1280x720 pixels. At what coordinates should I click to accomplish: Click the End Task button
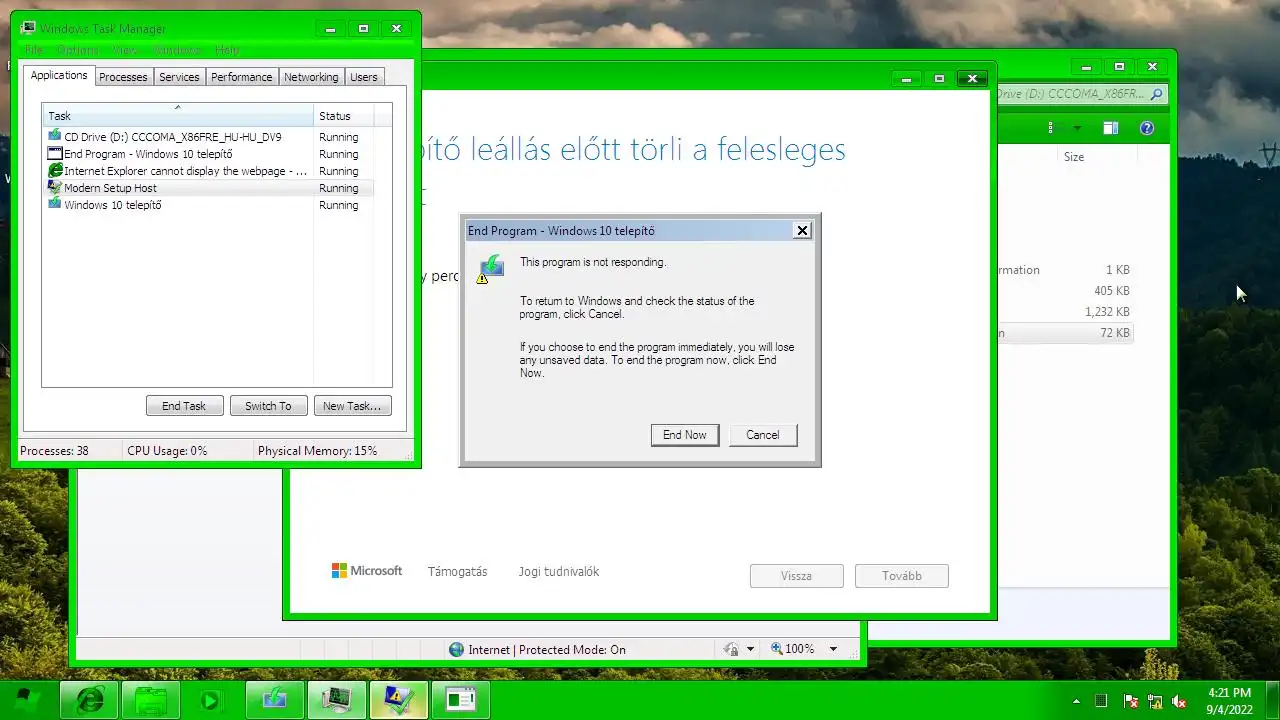[x=184, y=406]
